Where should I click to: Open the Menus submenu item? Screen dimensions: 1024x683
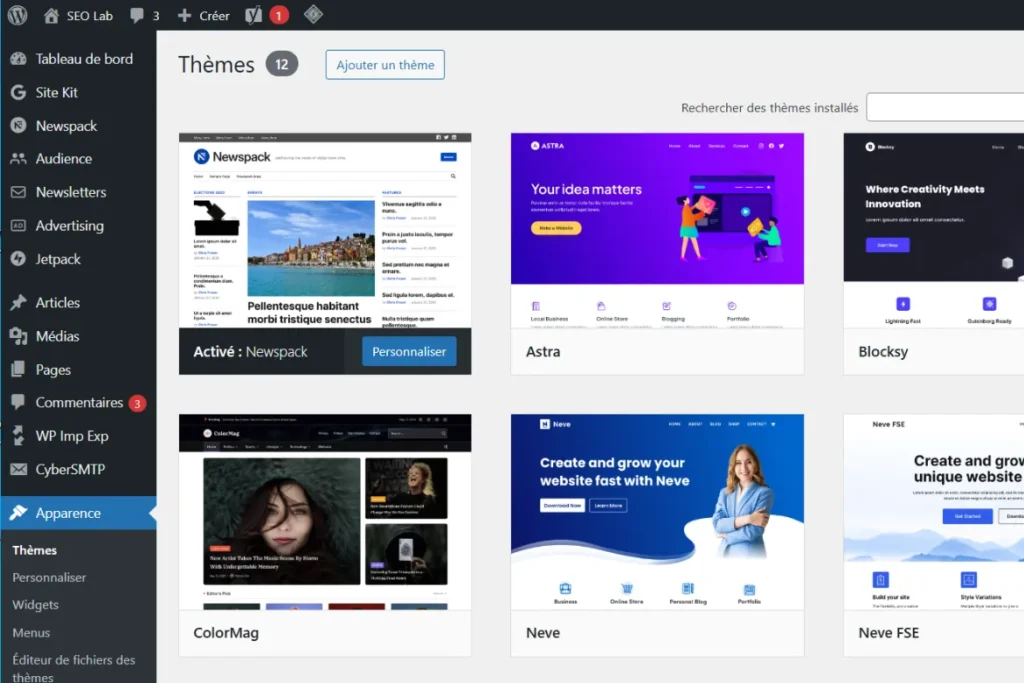pos(31,632)
